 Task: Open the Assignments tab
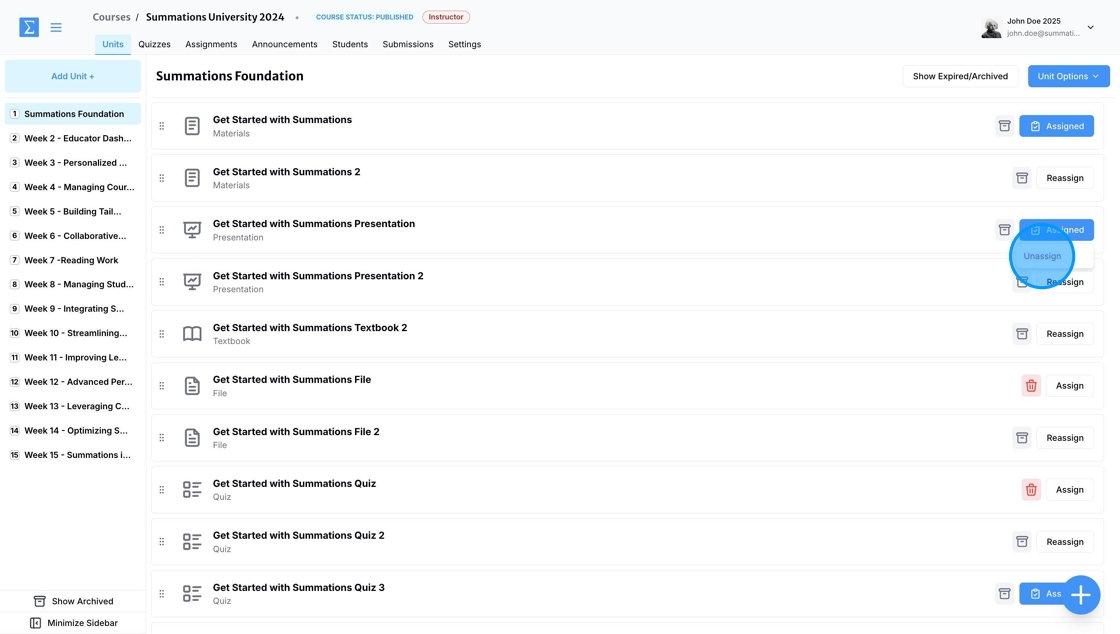[x=211, y=44]
